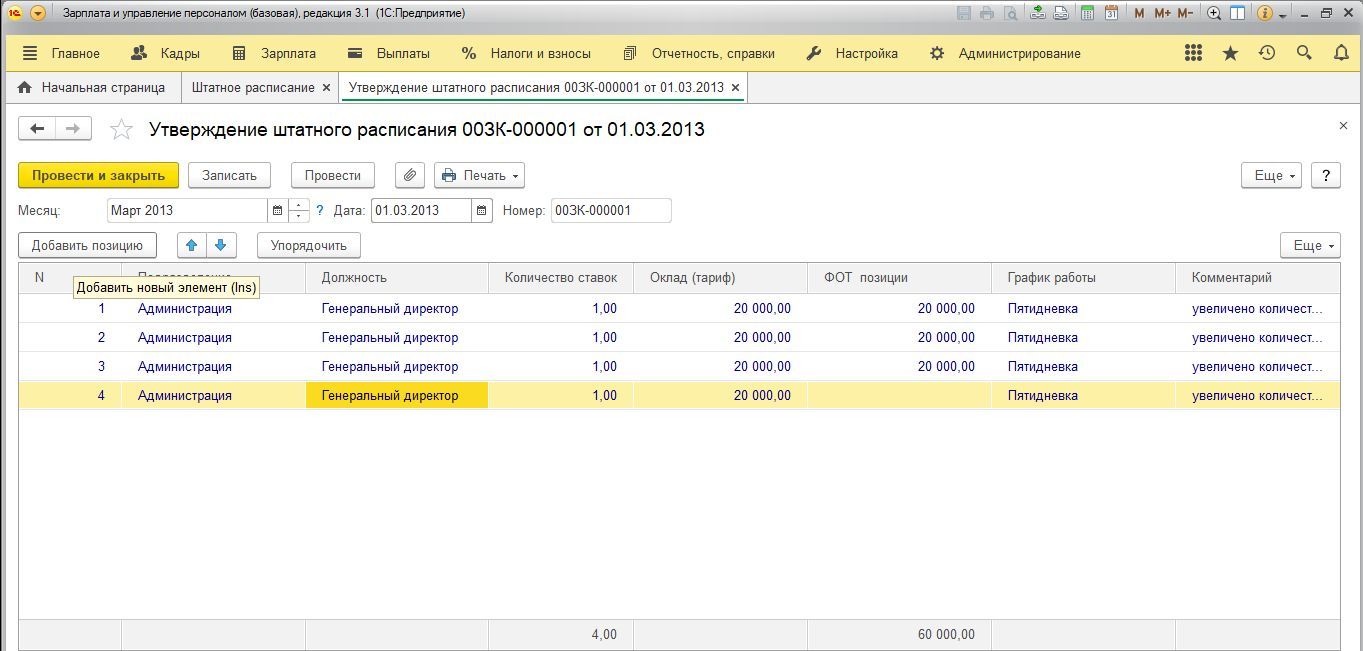Add document to favorites star
This screenshot has width=1363, height=651.
pyautogui.click(x=121, y=129)
